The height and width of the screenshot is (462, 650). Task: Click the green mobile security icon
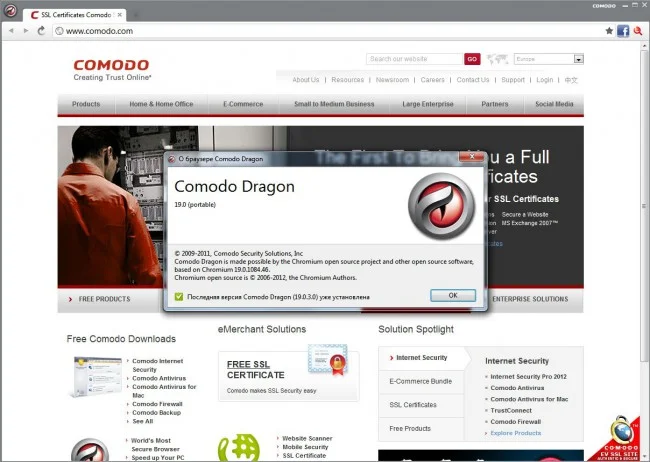tap(239, 448)
